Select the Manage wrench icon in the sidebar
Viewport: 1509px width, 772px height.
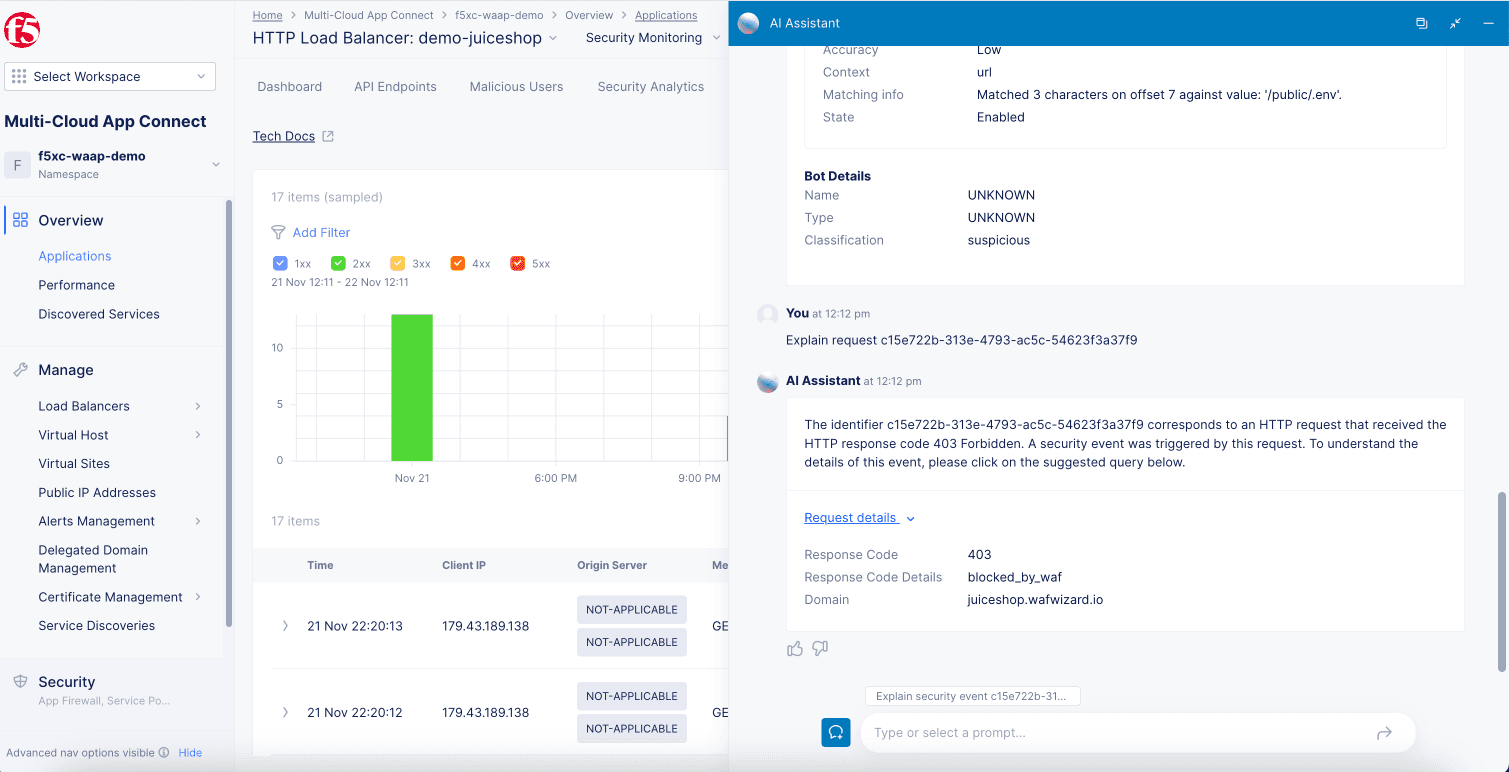[18, 369]
